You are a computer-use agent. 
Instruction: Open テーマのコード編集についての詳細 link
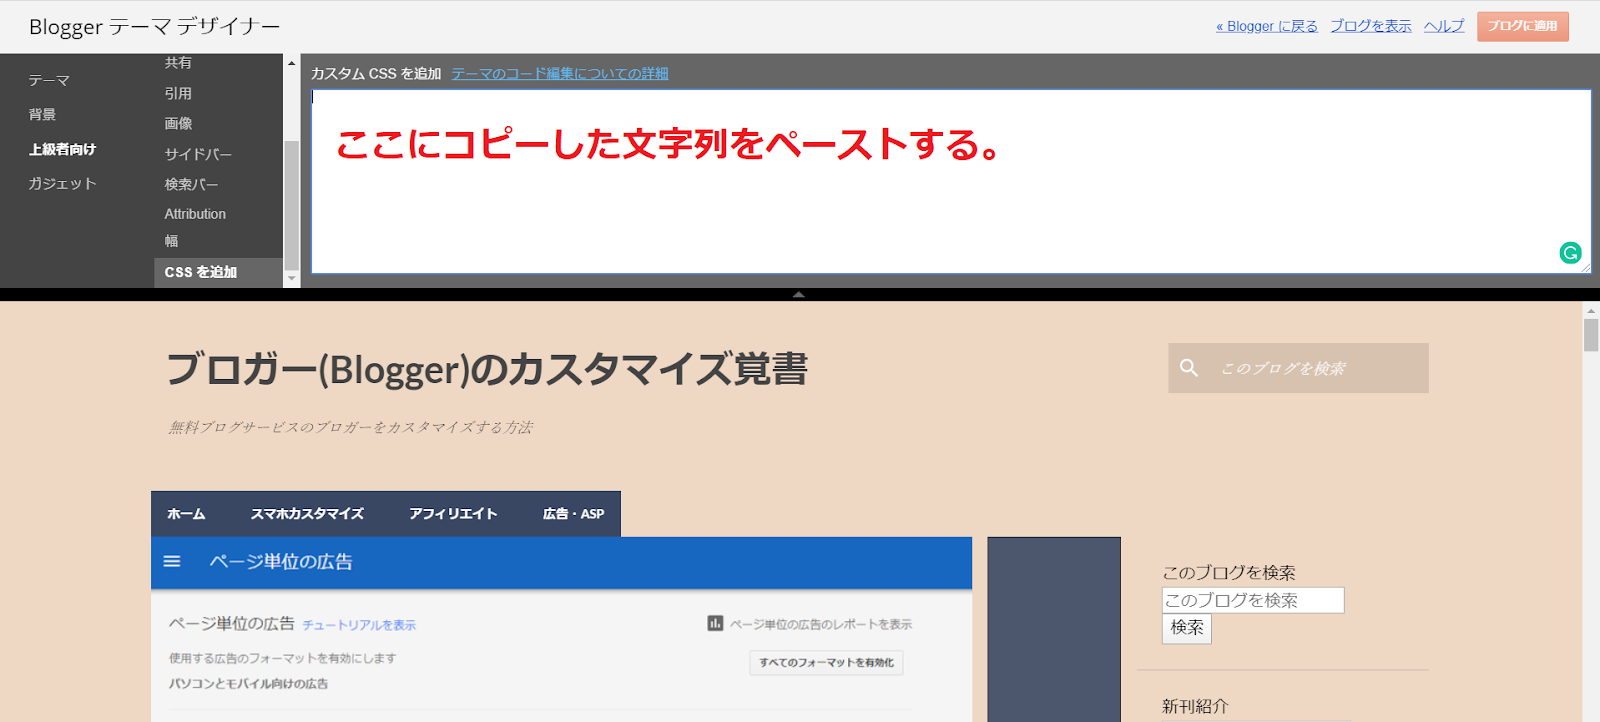(560, 73)
